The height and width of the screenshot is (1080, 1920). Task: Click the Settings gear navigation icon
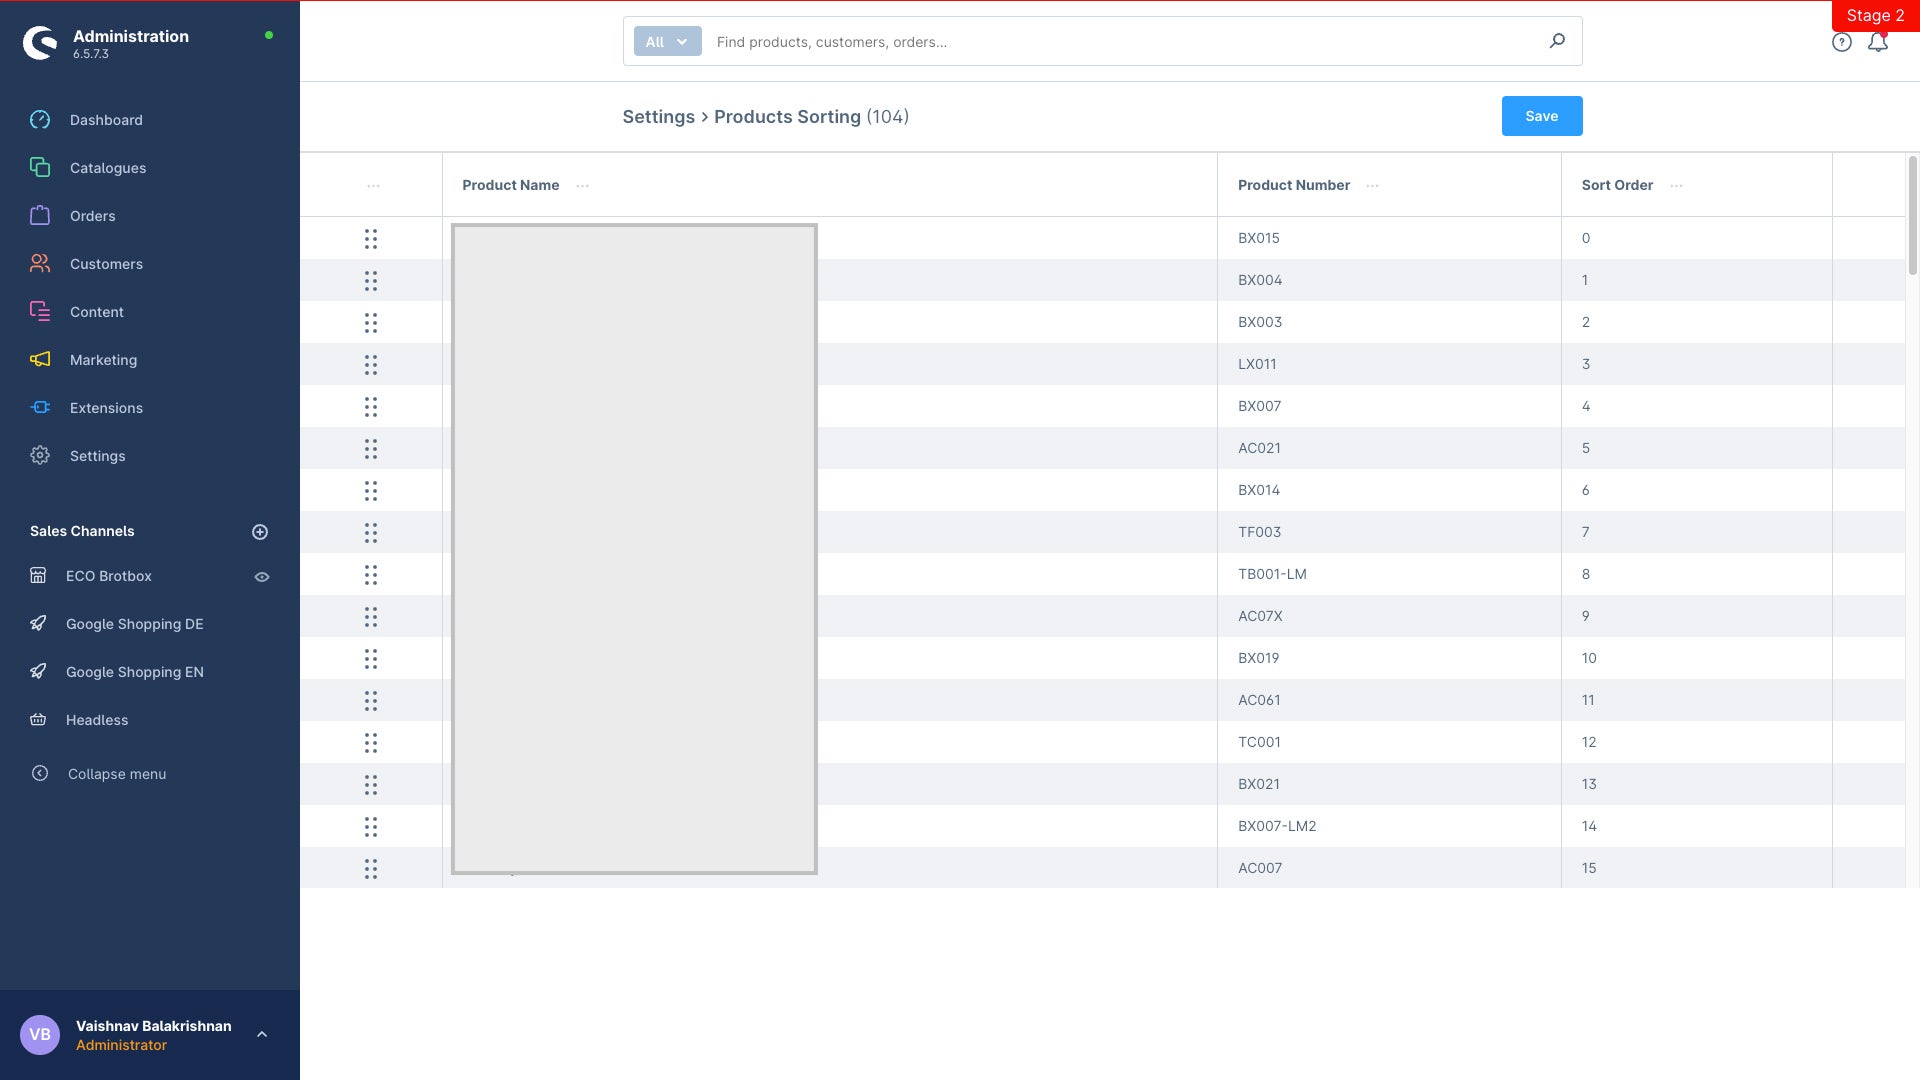[x=40, y=455]
